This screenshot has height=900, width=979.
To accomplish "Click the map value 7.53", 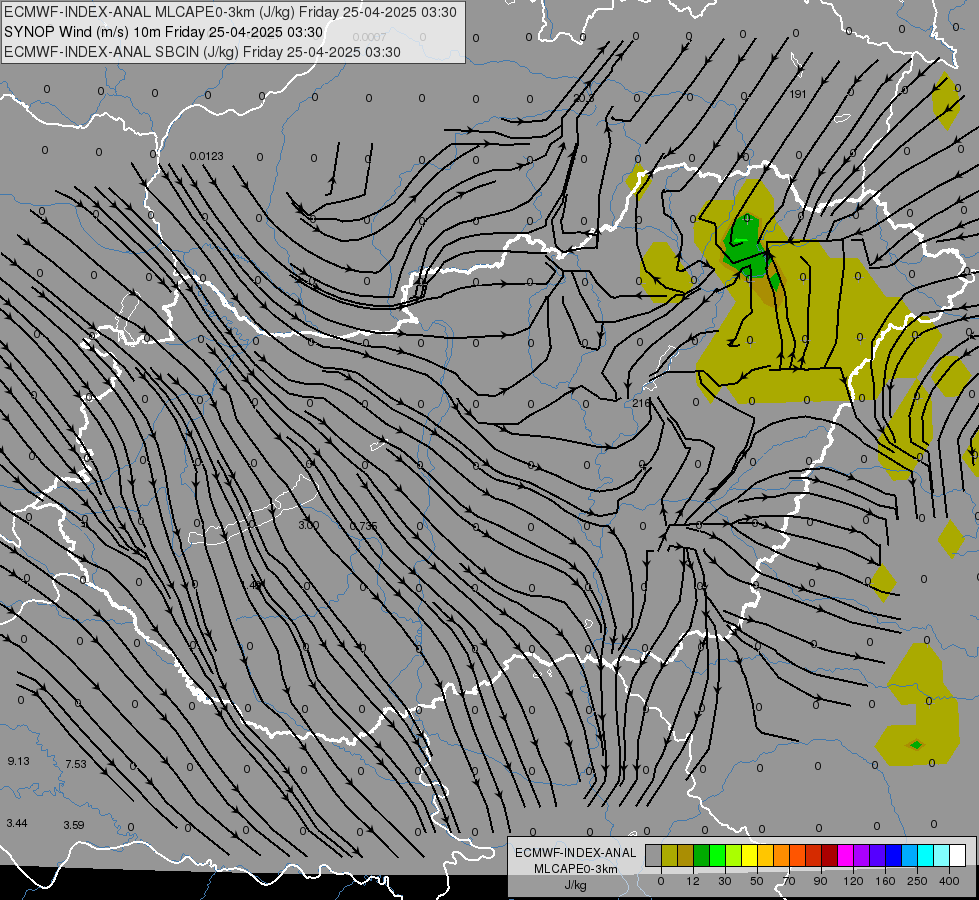I will (76, 764).
